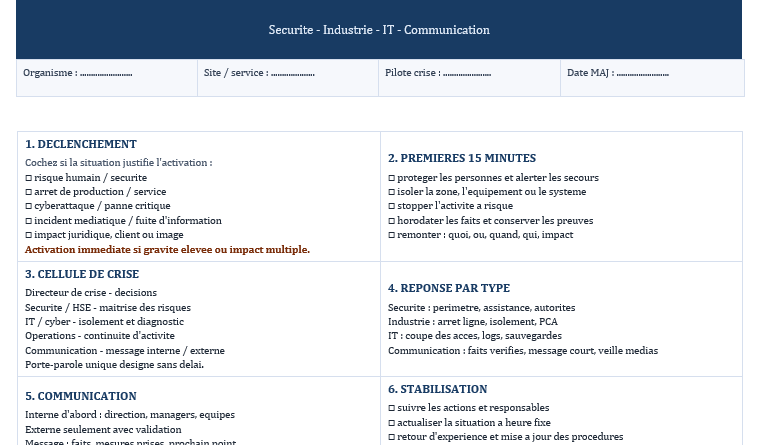Check 'proteger les personnes et alerter les secours'
Image resolution: width=760 pixels, height=445 pixels.
tap(392, 178)
